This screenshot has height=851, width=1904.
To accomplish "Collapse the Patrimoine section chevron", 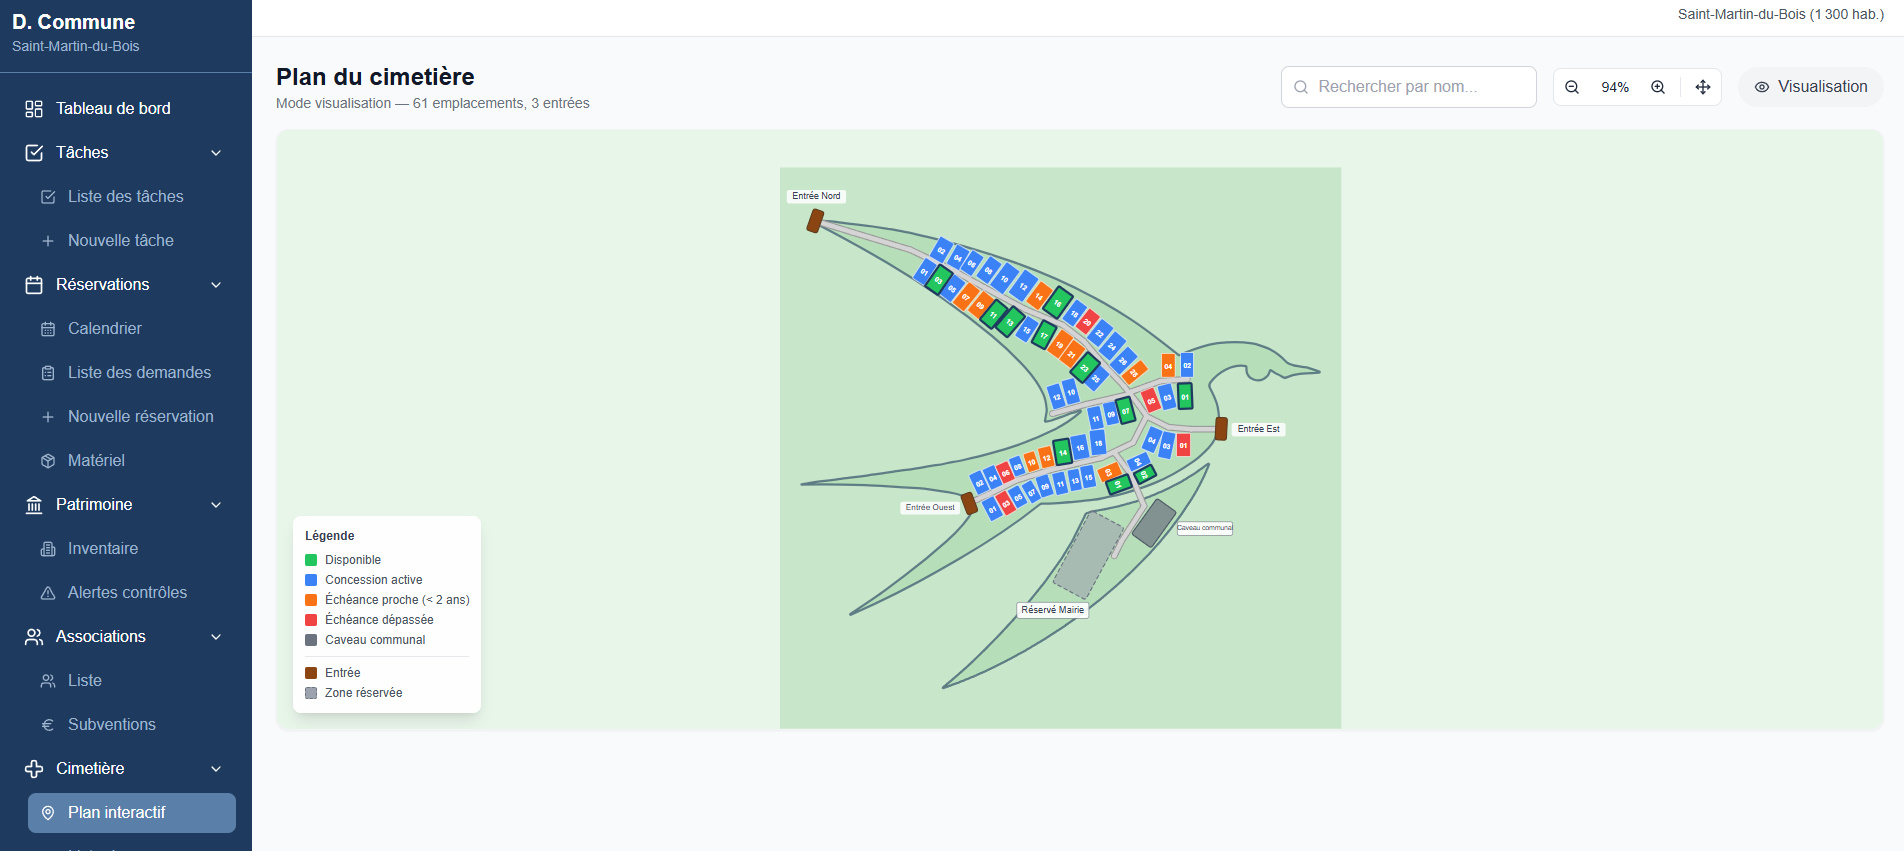I will pos(216,505).
